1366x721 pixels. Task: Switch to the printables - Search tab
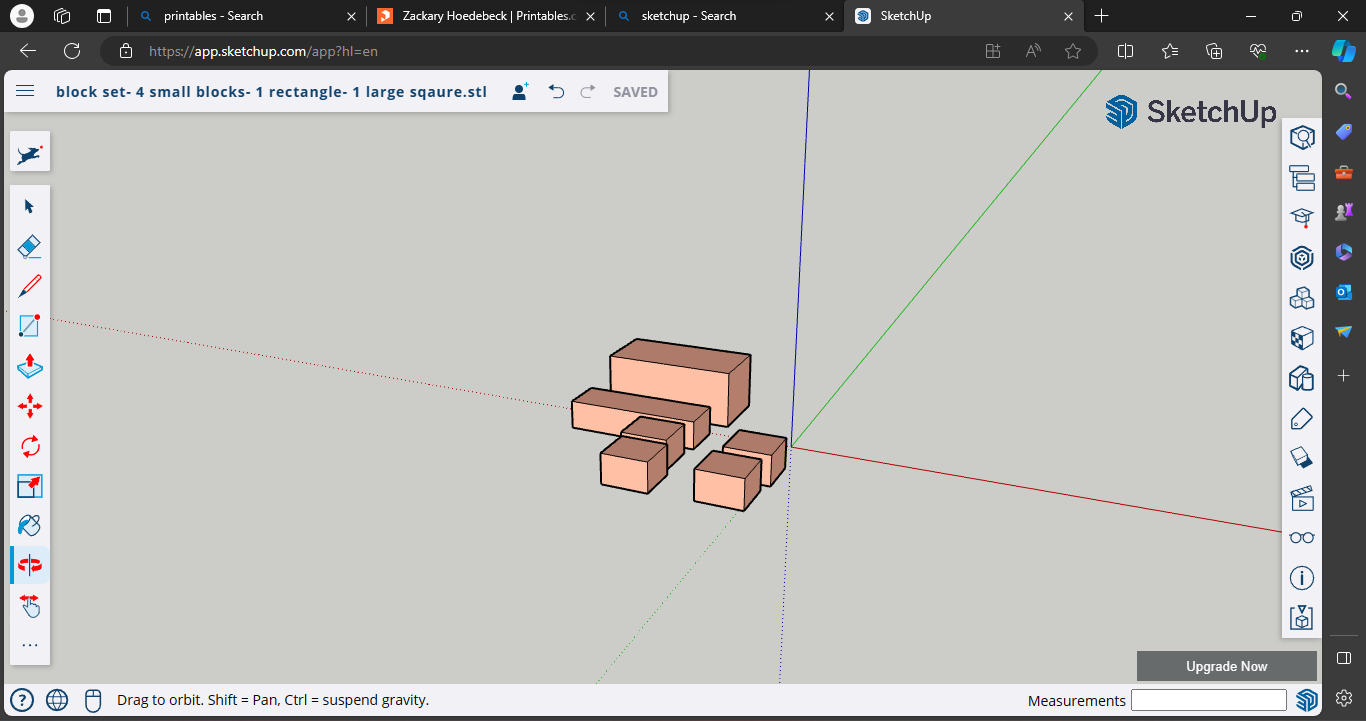coord(240,16)
